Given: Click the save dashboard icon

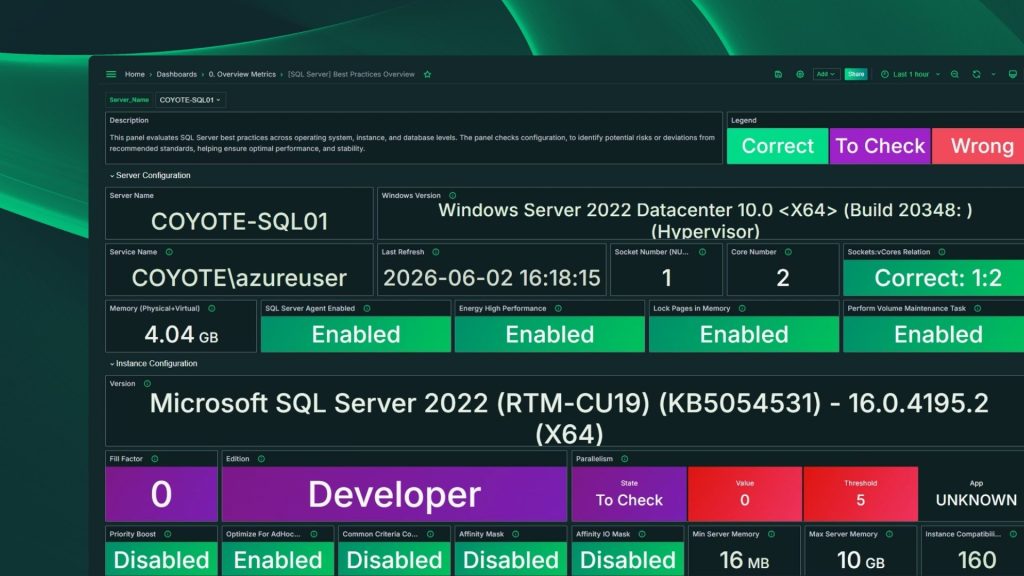Looking at the screenshot, I should (778, 74).
